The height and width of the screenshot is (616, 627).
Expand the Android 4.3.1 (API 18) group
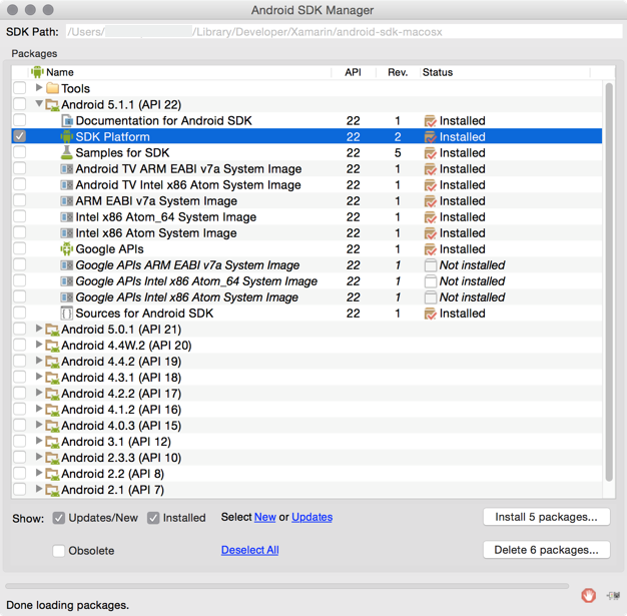pos(39,376)
